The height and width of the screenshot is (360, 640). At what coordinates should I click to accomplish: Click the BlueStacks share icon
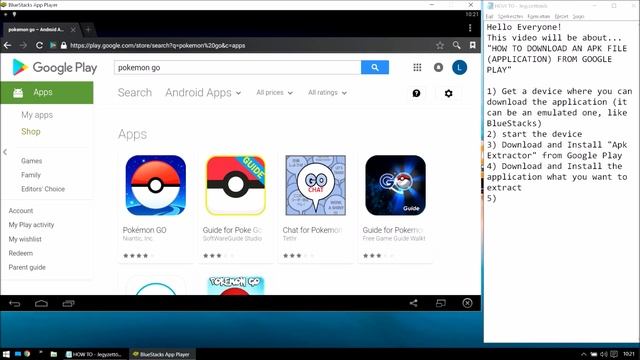[413, 303]
